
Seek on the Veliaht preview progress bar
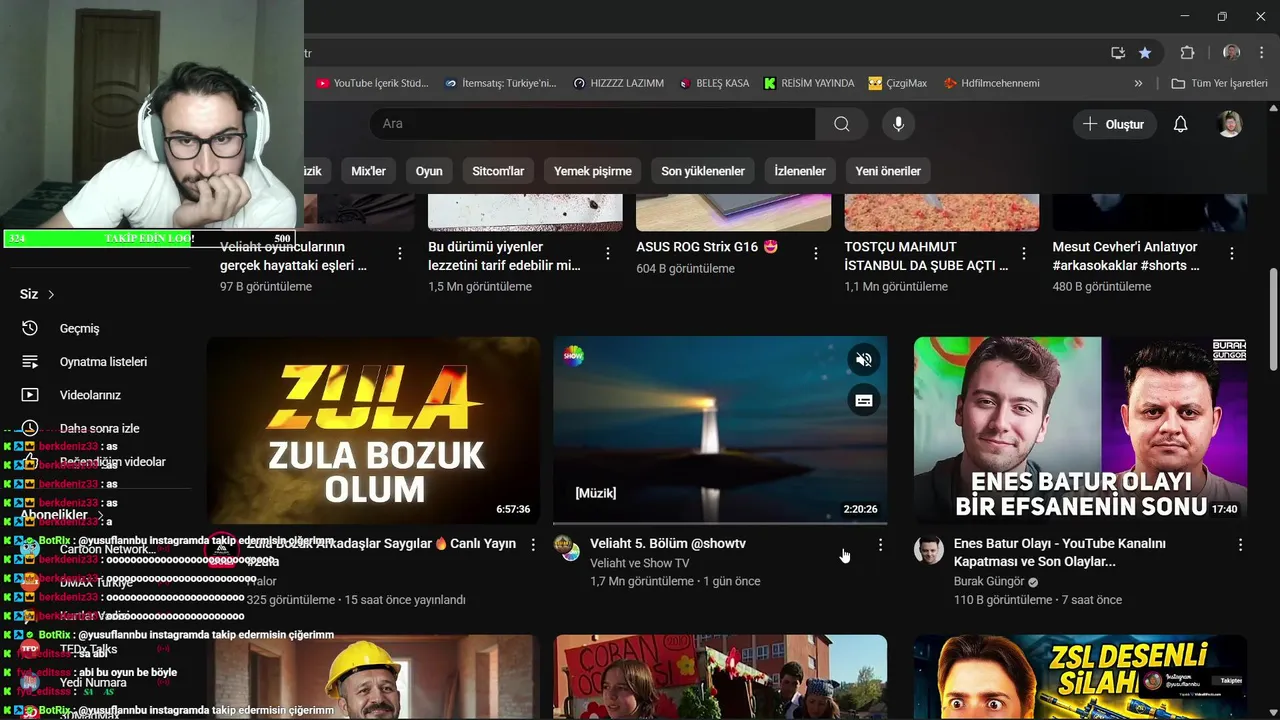click(720, 522)
